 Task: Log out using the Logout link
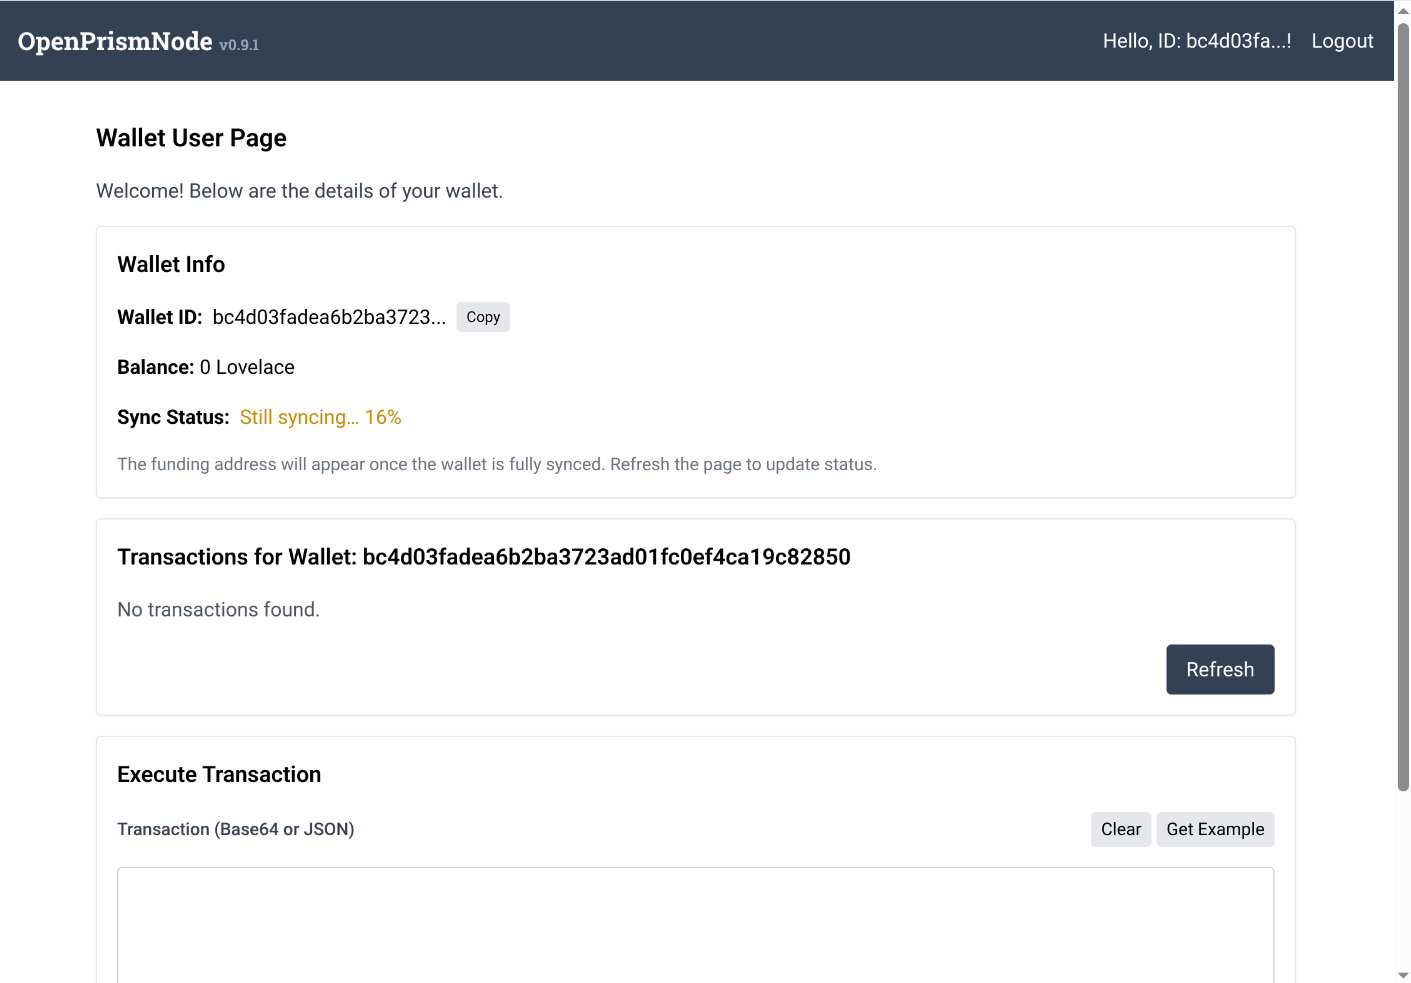[x=1342, y=41]
